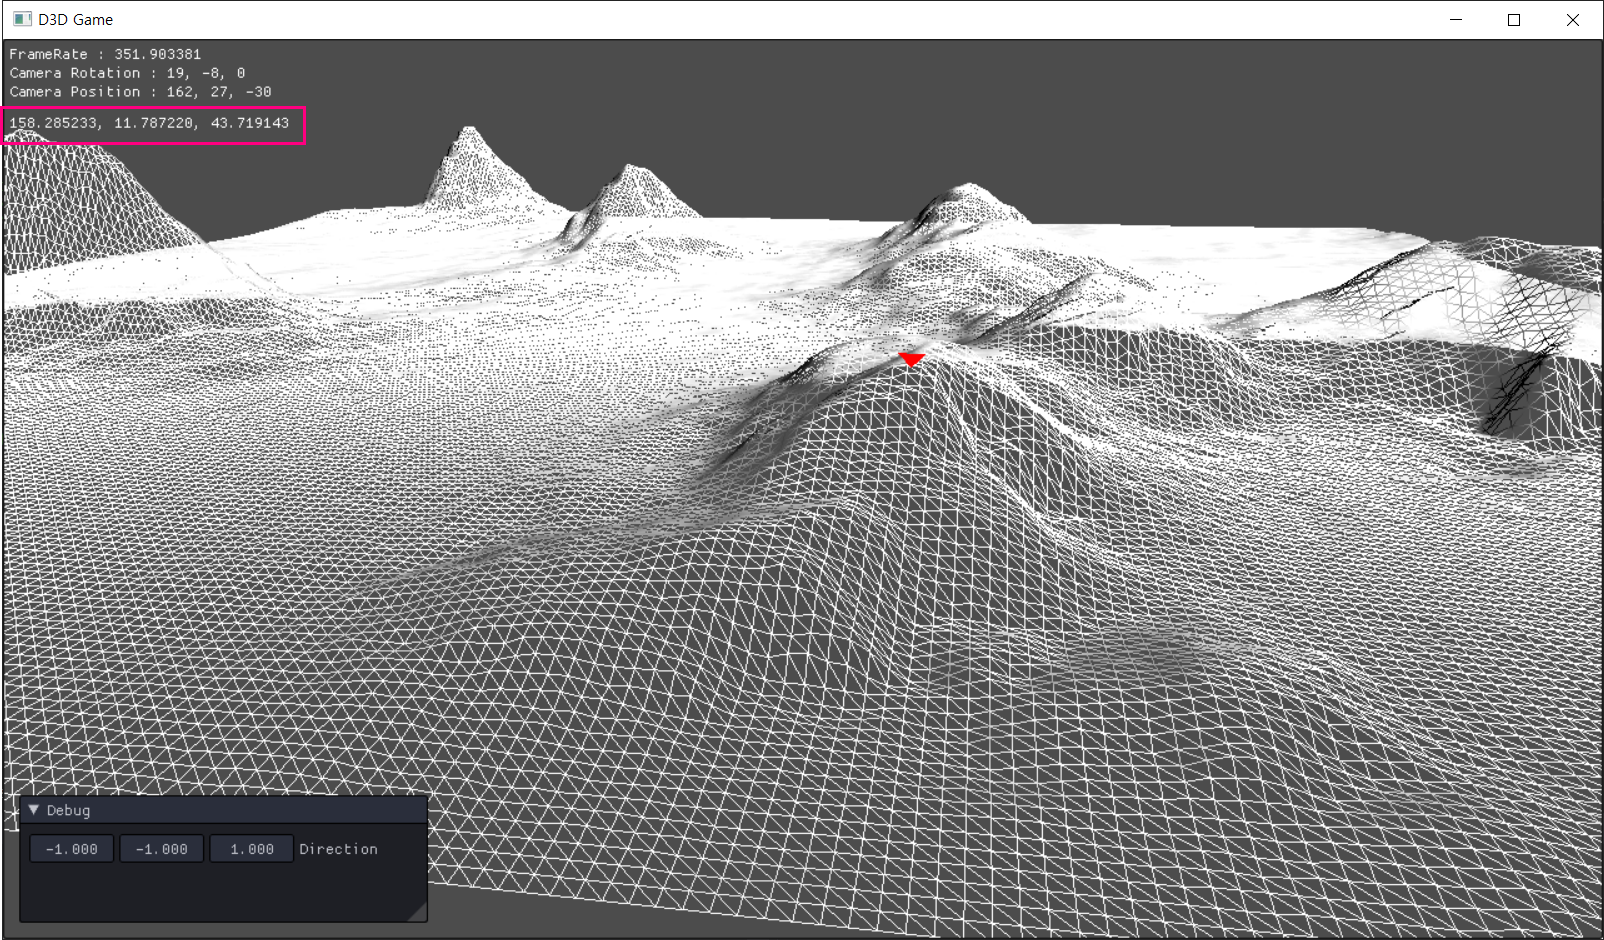Click the red triangle marker on terrain
Viewport: 1604px width, 940px height.
pyautogui.click(x=911, y=359)
